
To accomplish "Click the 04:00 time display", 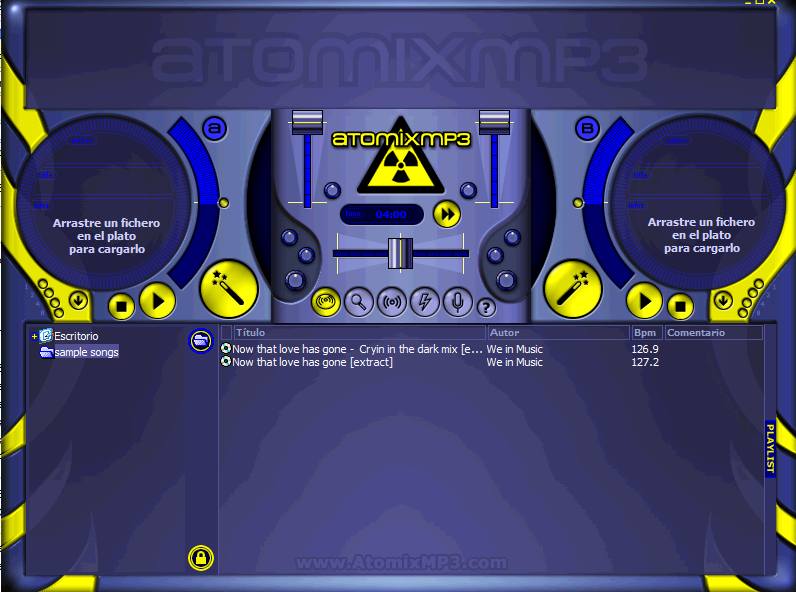I will pos(382,214).
